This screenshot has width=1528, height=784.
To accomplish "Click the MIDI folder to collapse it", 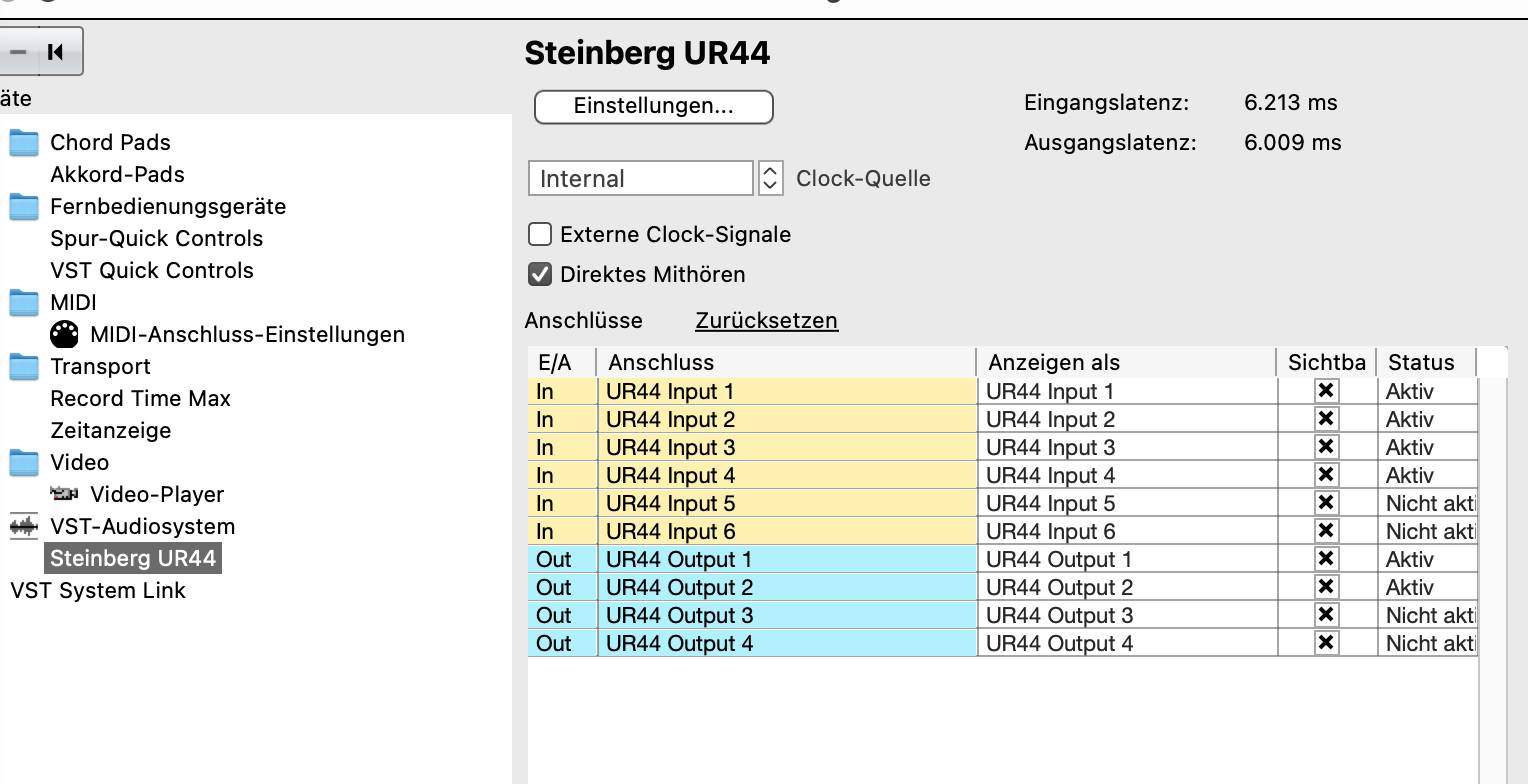I will coord(24,303).
